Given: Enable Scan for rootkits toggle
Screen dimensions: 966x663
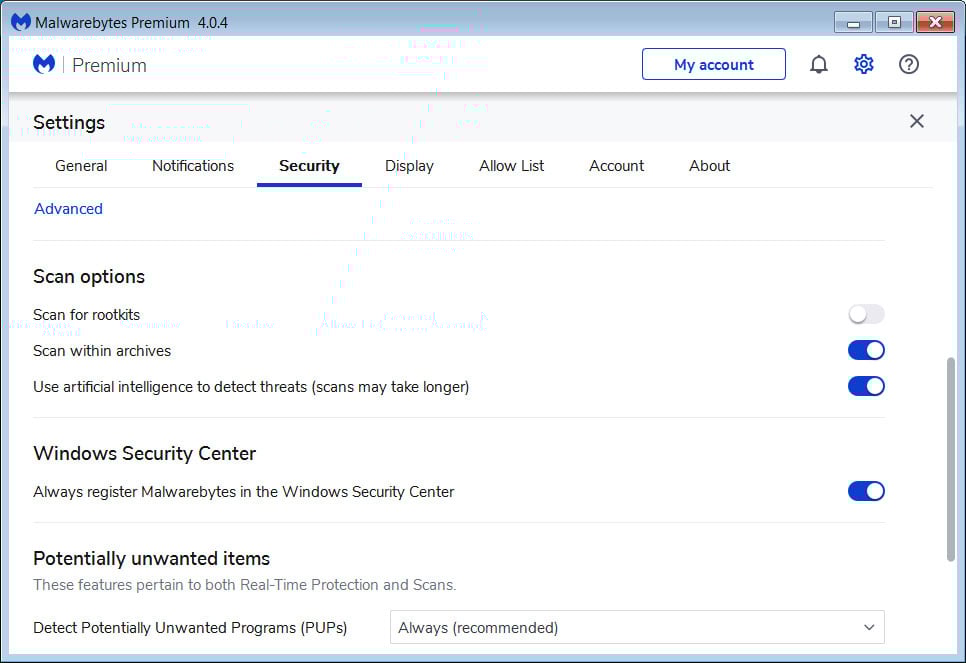Looking at the screenshot, I should 866,314.
